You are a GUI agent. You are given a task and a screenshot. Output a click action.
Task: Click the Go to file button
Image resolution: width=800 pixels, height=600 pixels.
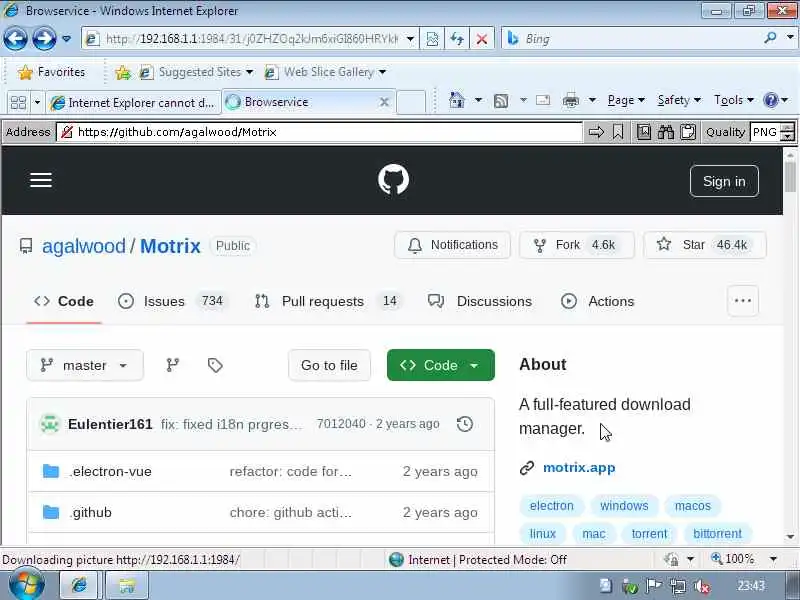(x=329, y=365)
